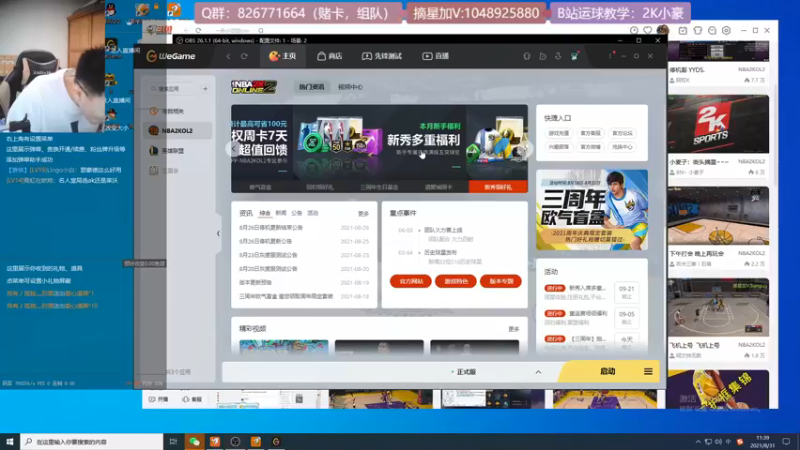Click 更多 in 精彩视频 section
This screenshot has height=450, width=800.
point(513,329)
